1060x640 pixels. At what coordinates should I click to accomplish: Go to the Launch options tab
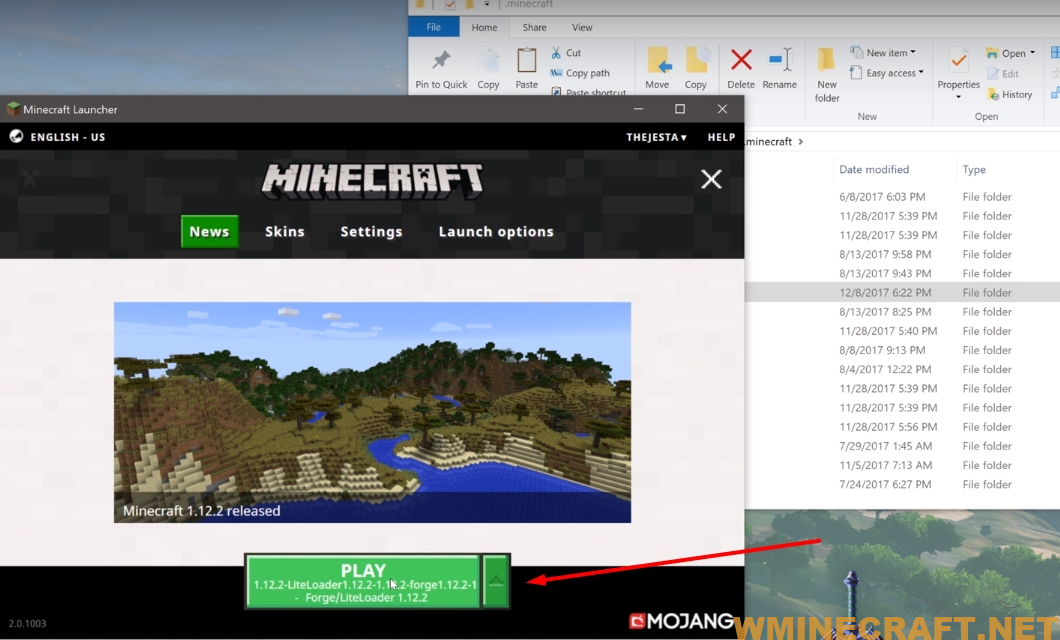(496, 232)
